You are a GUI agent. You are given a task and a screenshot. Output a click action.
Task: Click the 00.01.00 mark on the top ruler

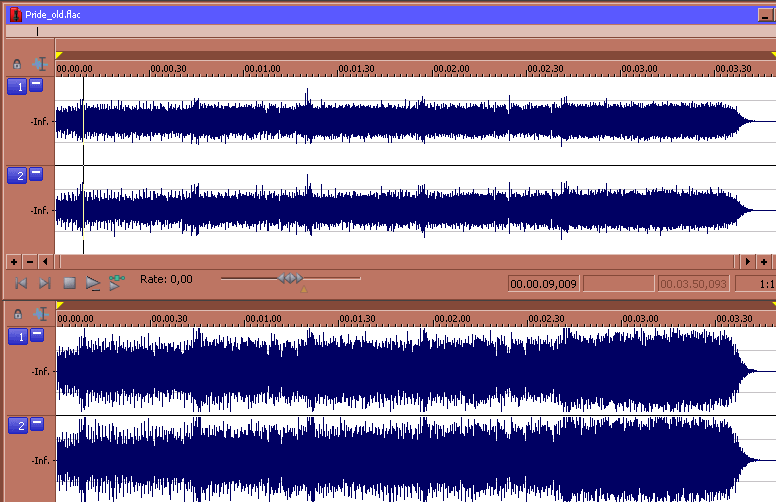click(262, 68)
